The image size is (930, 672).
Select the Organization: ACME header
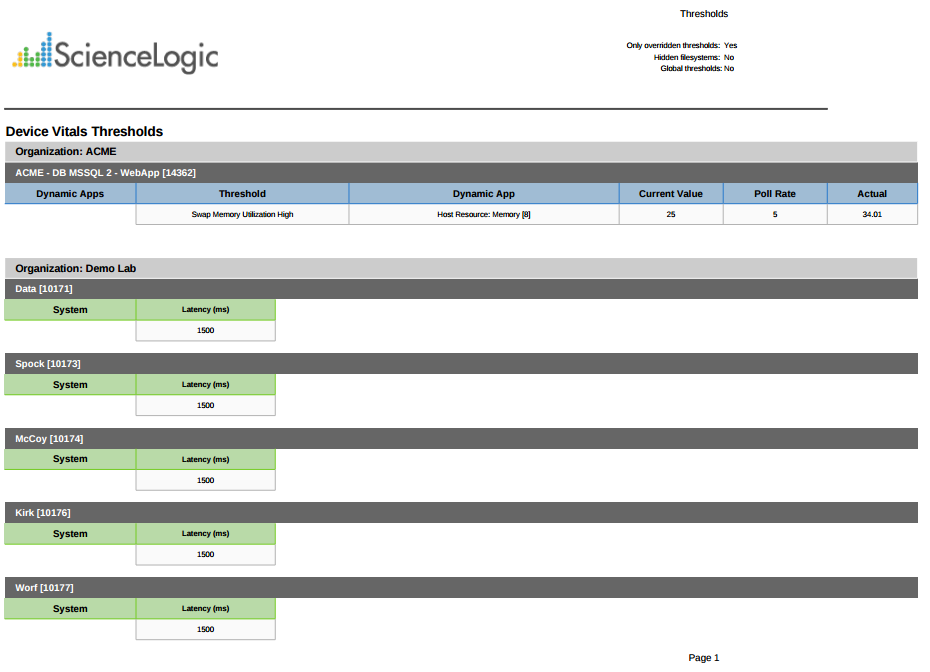tap(66, 152)
